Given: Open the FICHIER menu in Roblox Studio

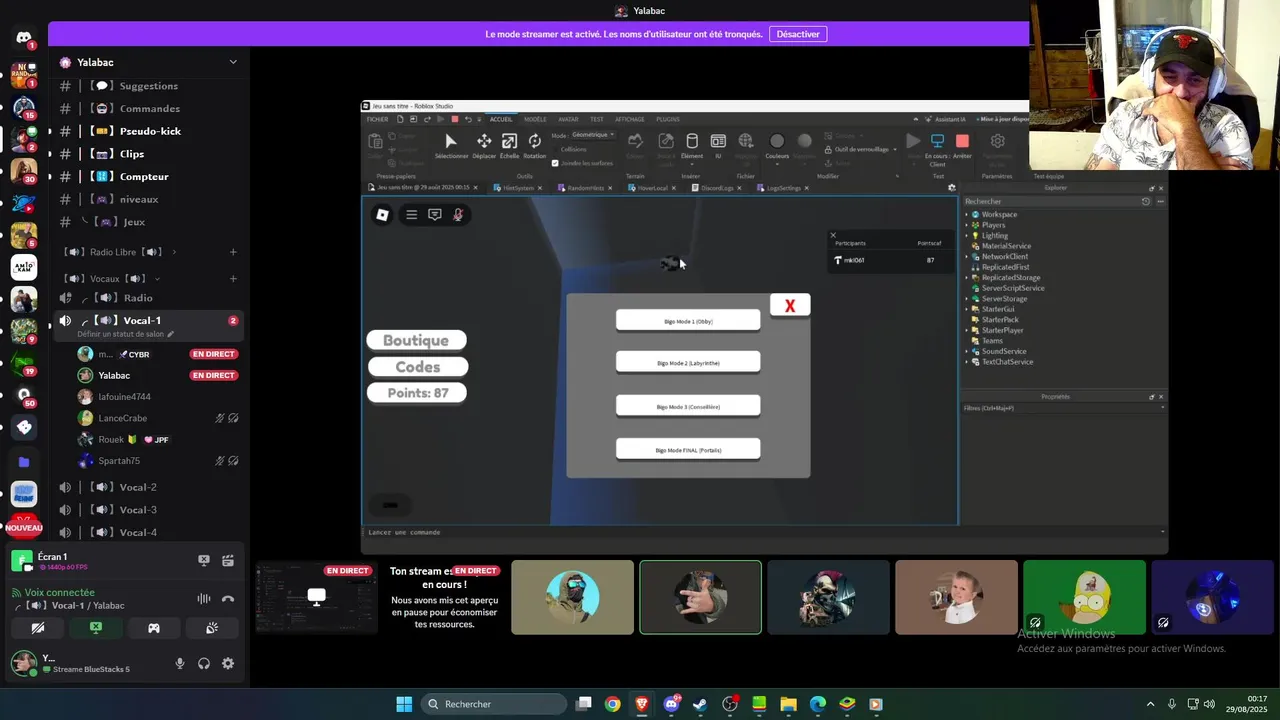Looking at the screenshot, I should point(377,119).
